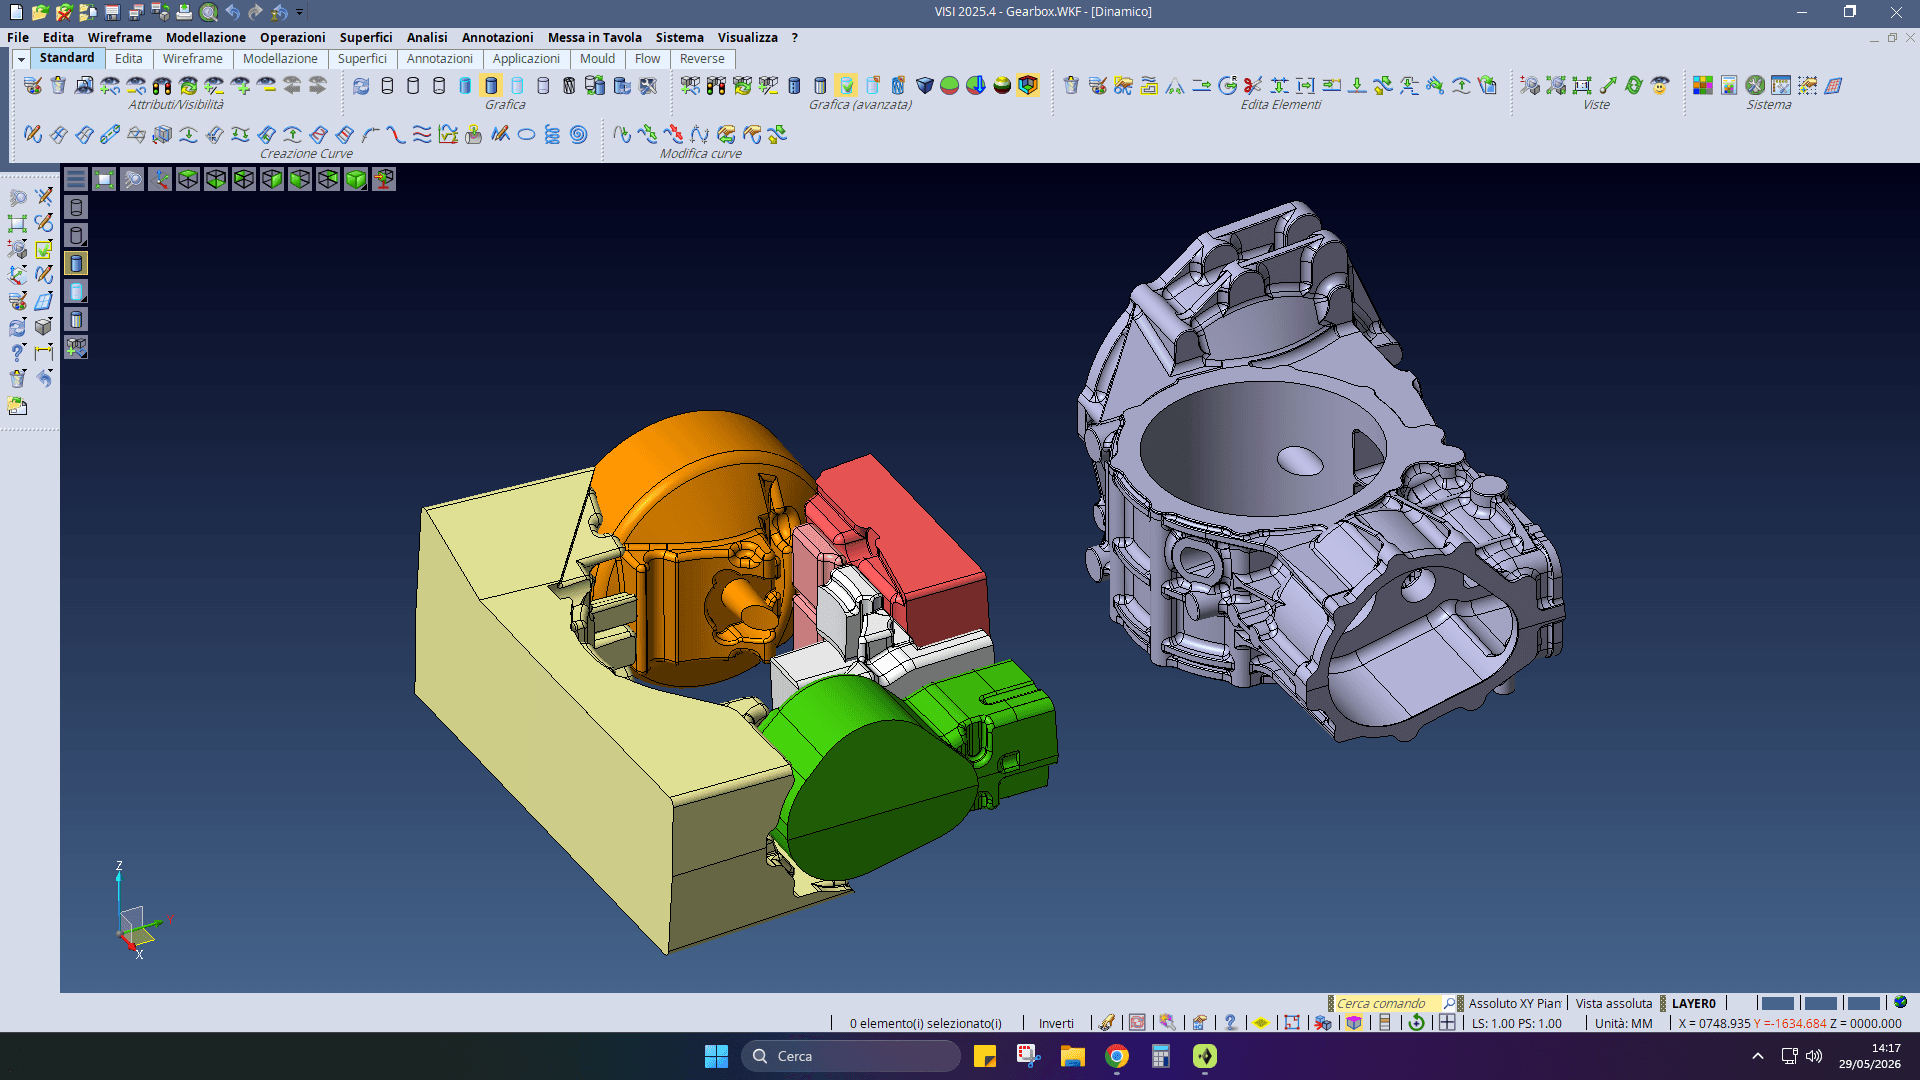Open the File menu
Viewport: 1920px width, 1080px height.
pyautogui.click(x=18, y=37)
